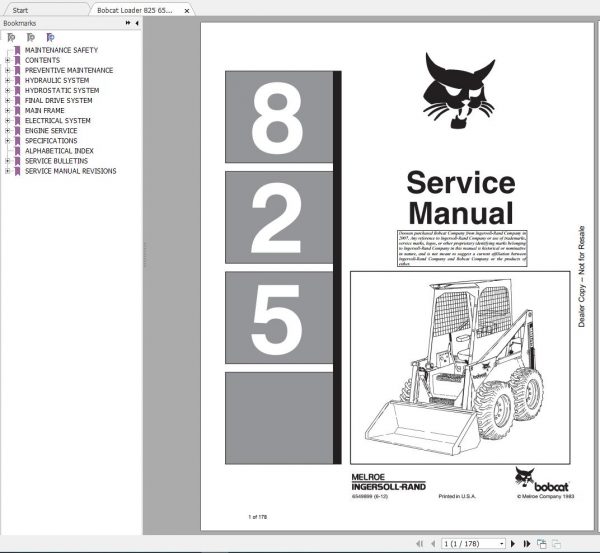Expand the FINAL DRIVE SYSTEM bookmark

point(7,100)
